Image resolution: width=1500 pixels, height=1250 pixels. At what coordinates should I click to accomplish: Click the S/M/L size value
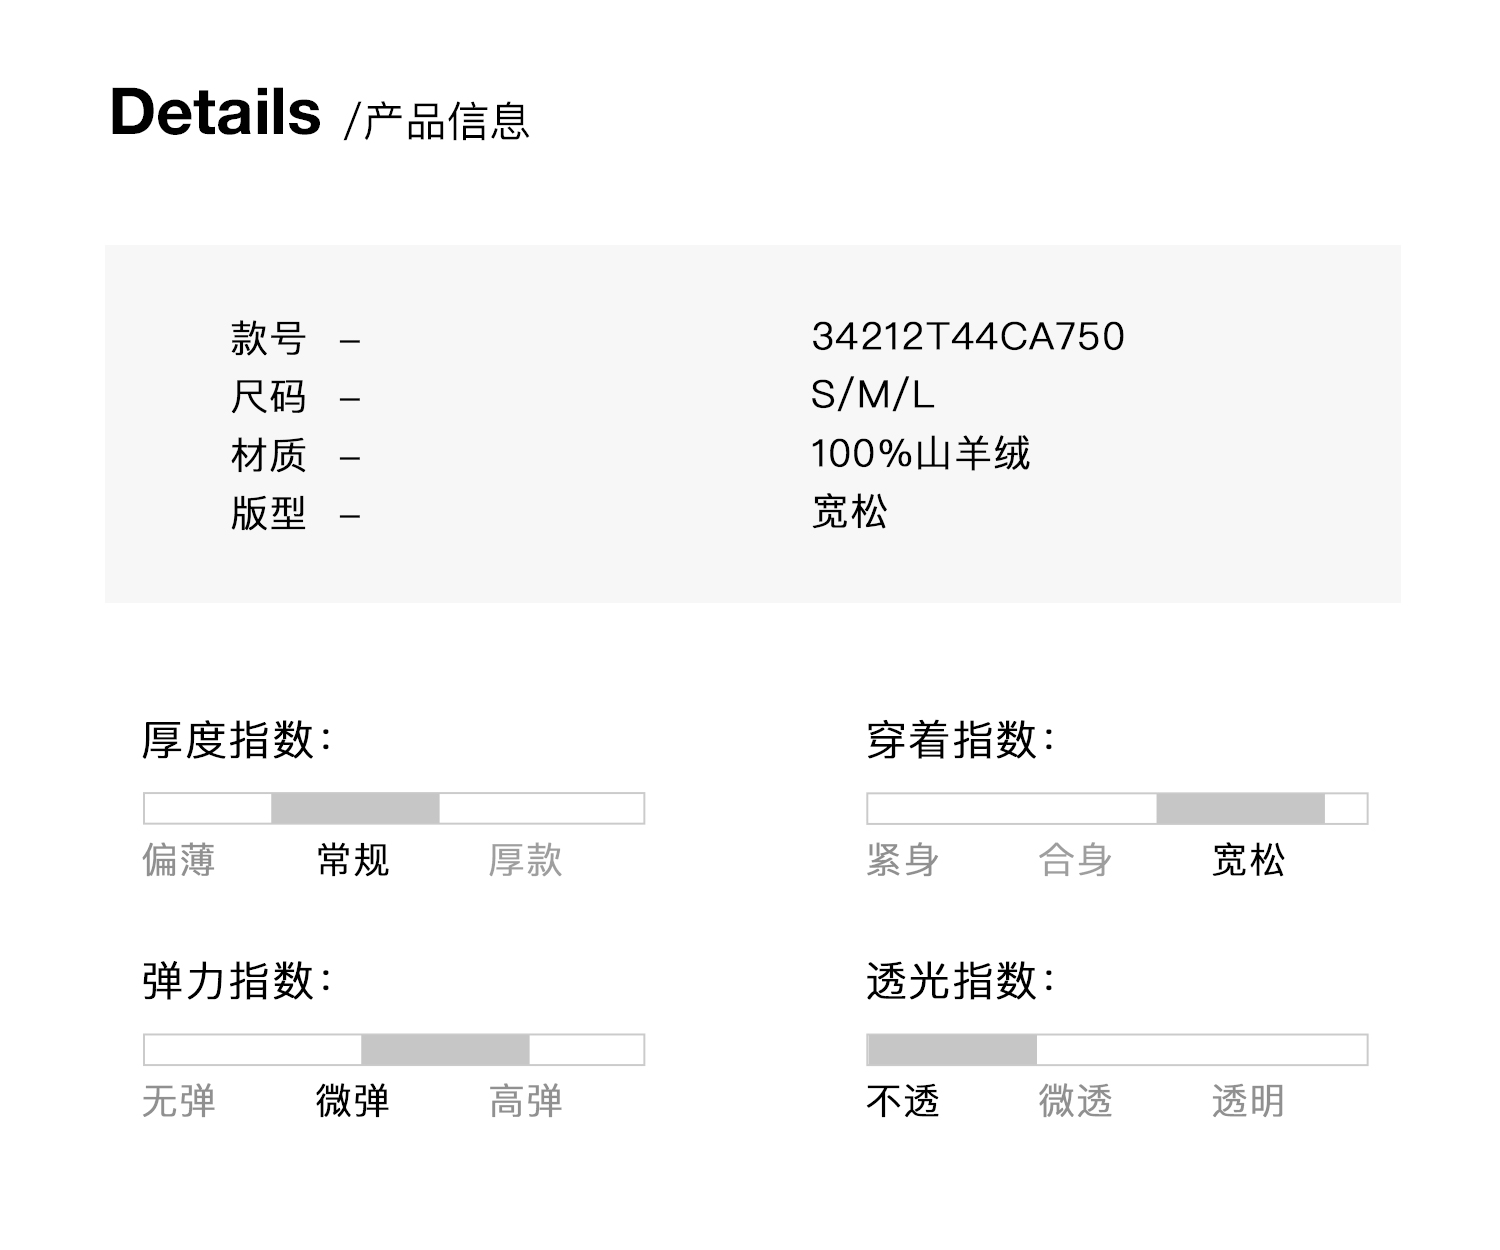pos(872,395)
